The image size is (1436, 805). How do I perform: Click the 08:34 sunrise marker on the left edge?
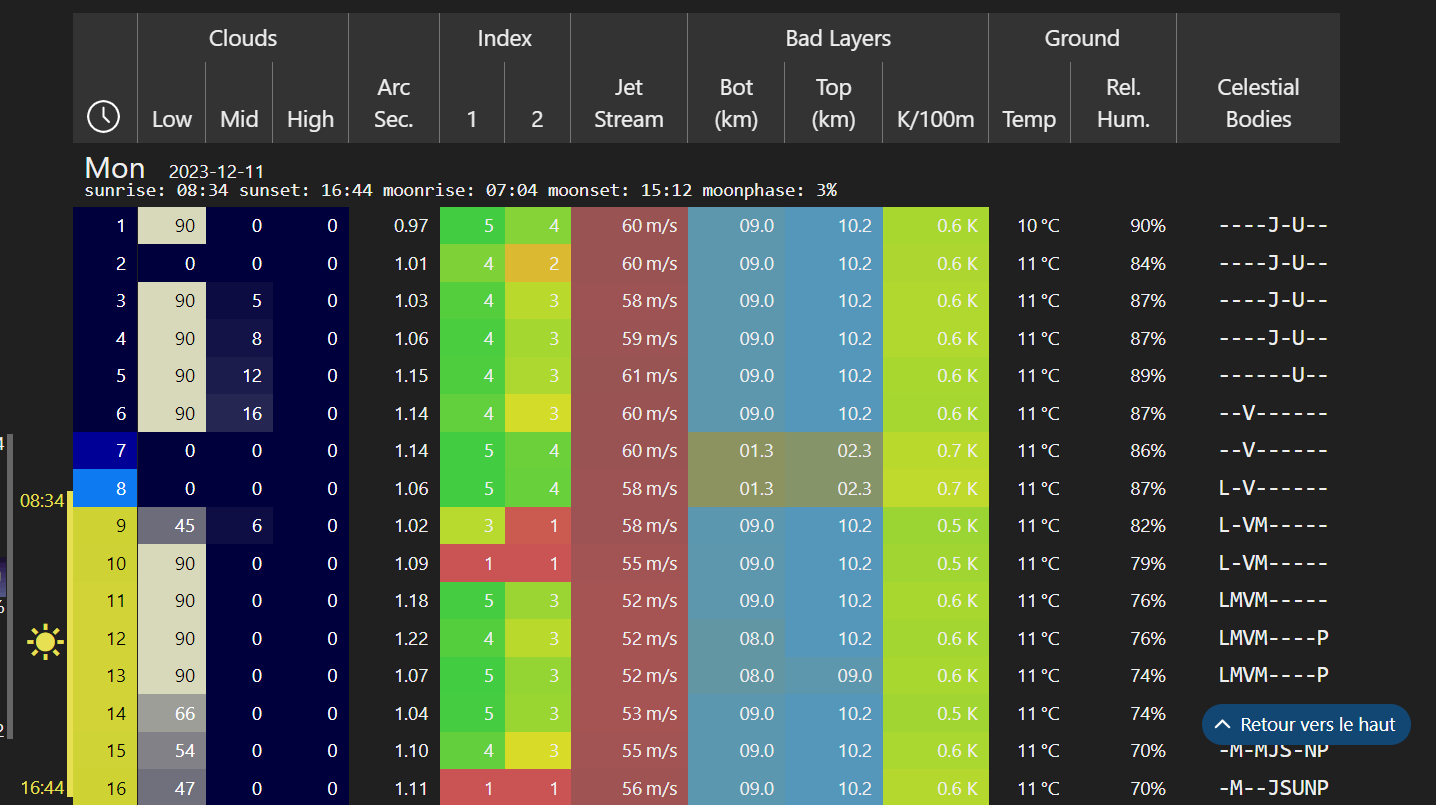42,500
